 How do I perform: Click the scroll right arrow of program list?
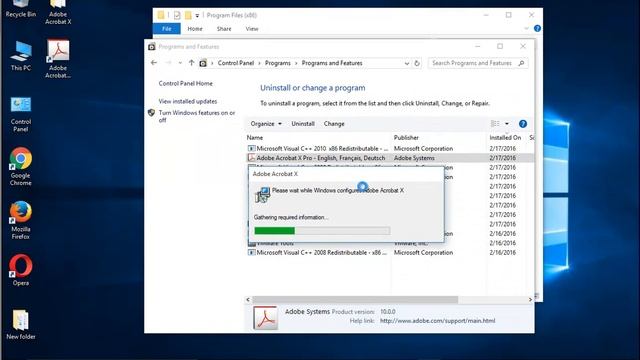[530, 300]
